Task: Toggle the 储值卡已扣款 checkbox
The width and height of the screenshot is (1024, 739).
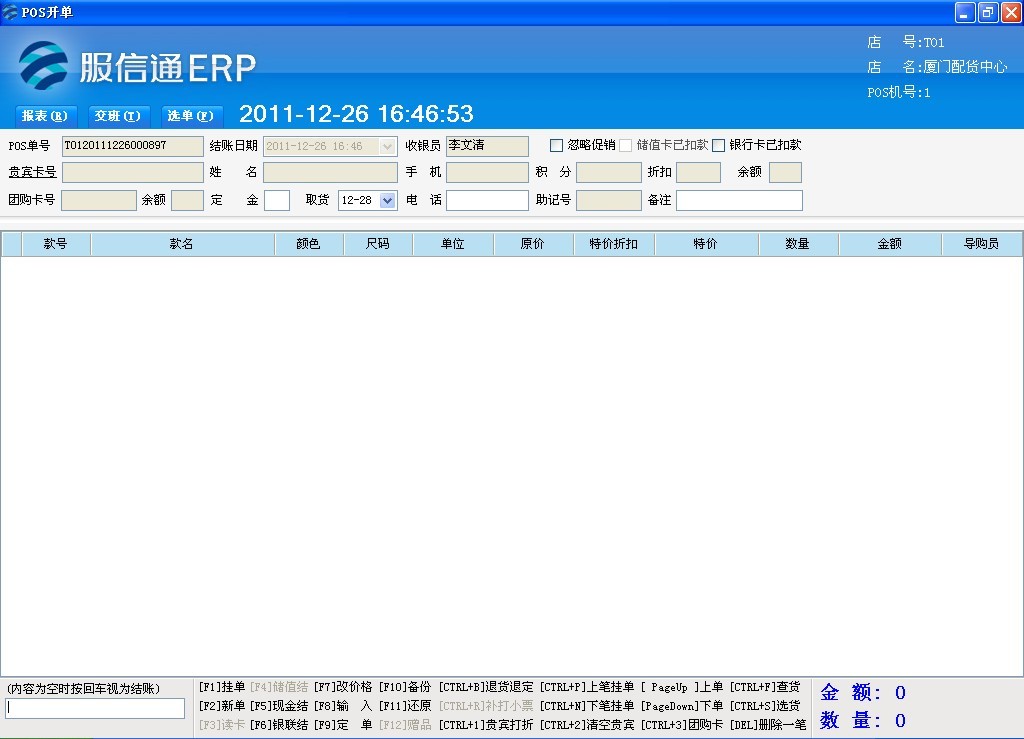Action: (x=625, y=145)
